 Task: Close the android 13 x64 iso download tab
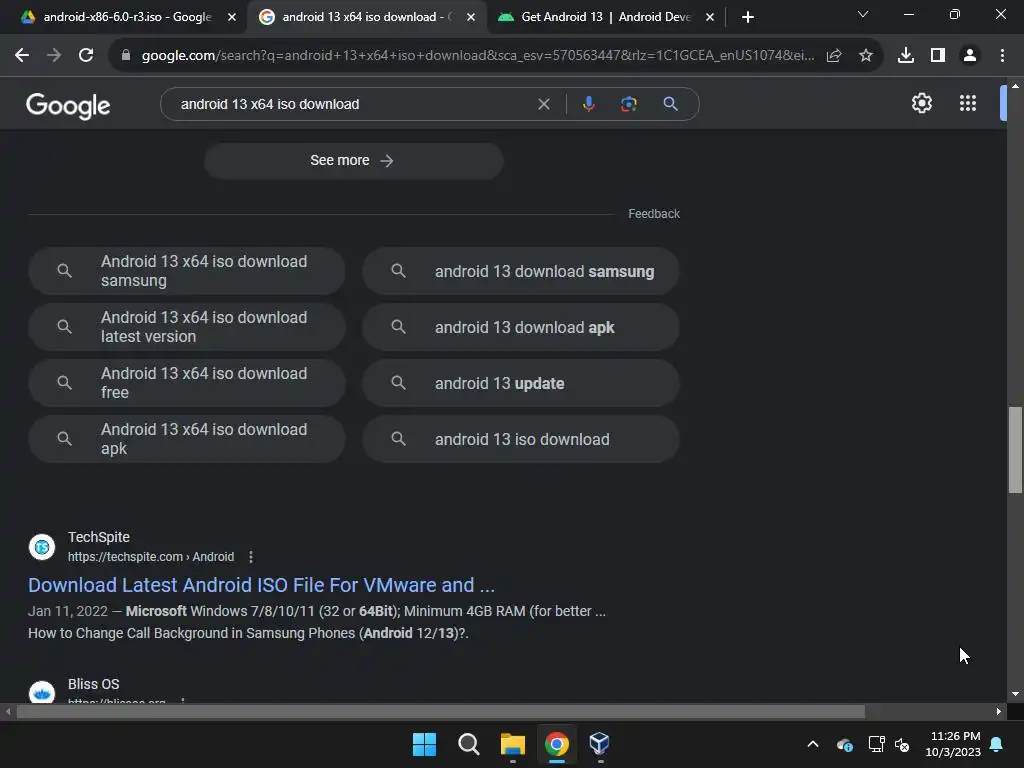(471, 17)
